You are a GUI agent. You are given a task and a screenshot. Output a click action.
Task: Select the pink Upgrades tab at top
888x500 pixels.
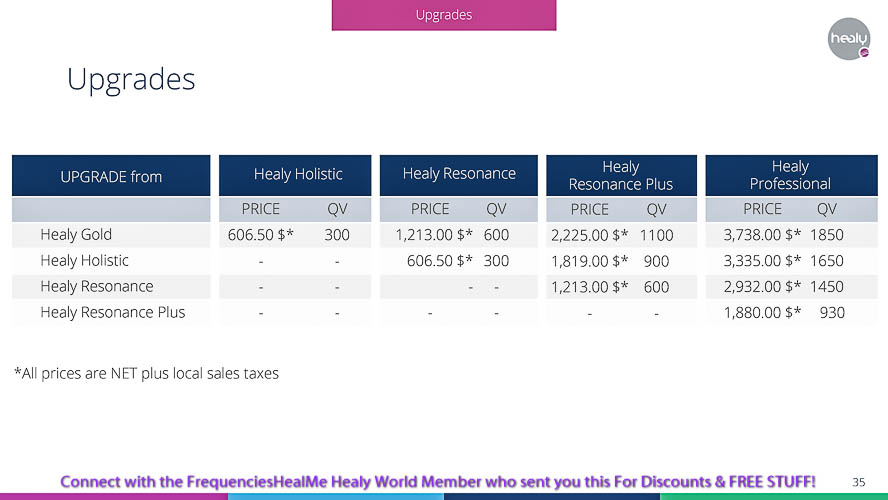(x=444, y=15)
